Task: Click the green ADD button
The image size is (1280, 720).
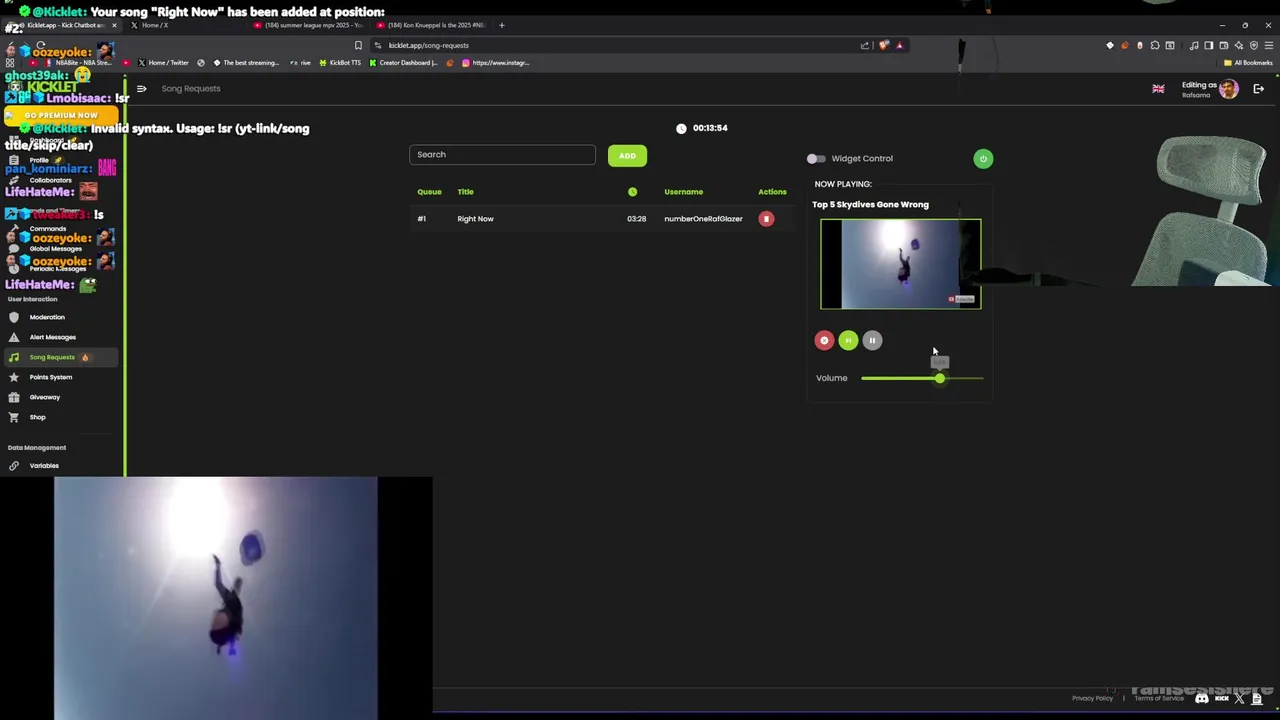Action: (627, 155)
